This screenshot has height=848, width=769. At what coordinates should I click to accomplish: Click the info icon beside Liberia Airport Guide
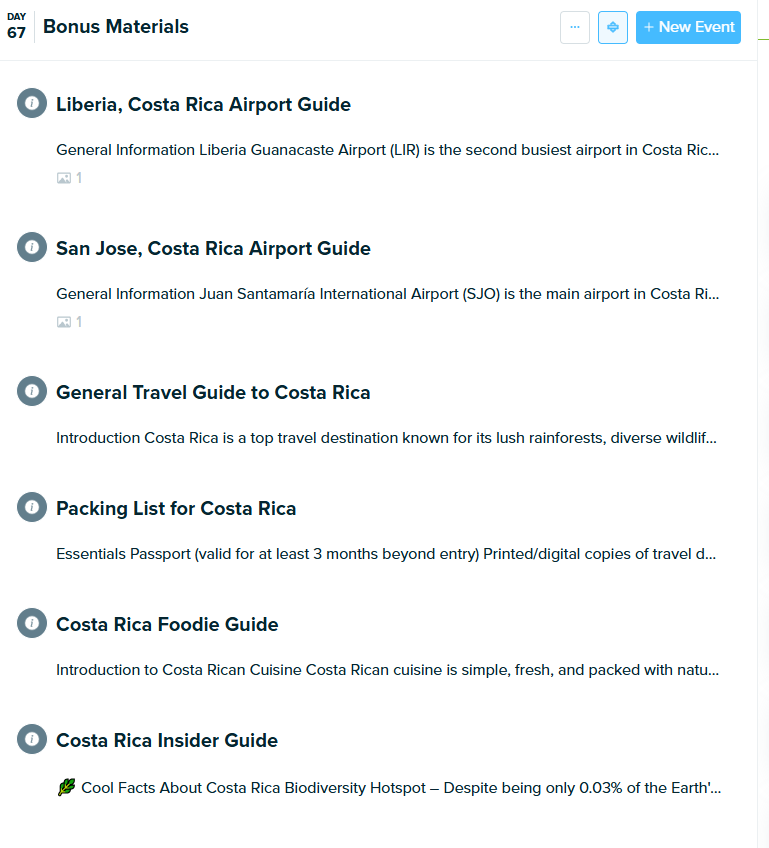31,102
